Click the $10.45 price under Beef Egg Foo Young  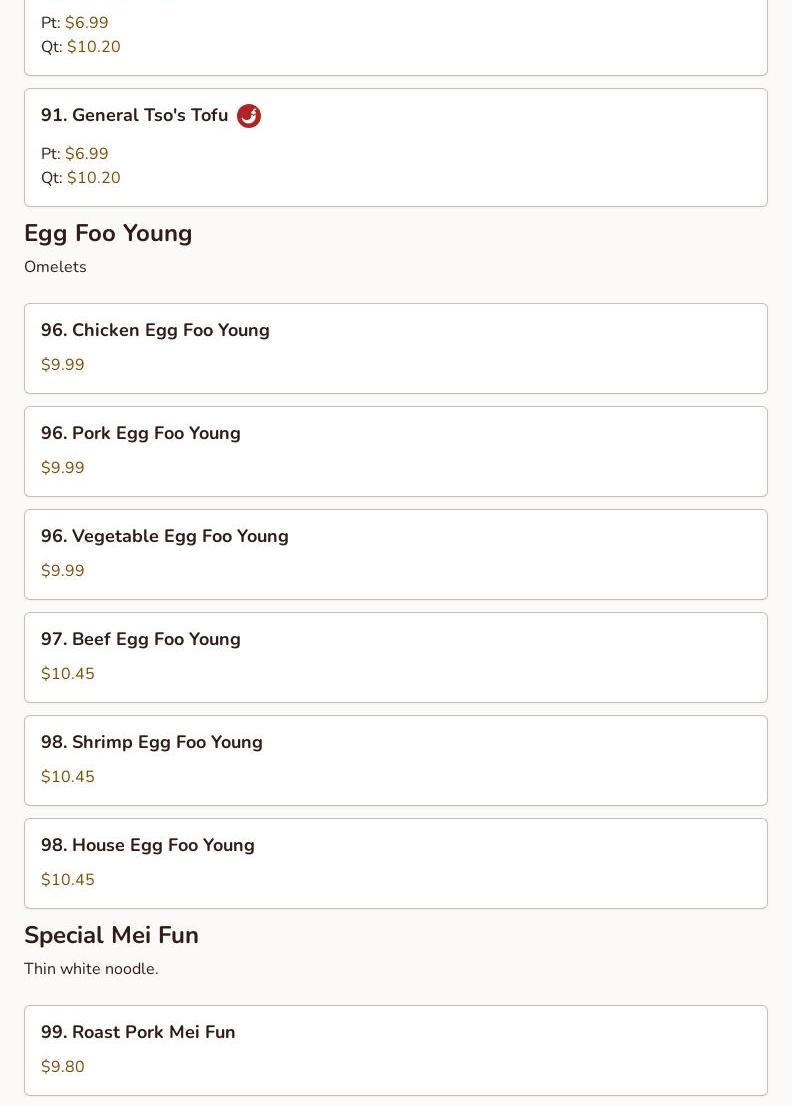click(68, 674)
